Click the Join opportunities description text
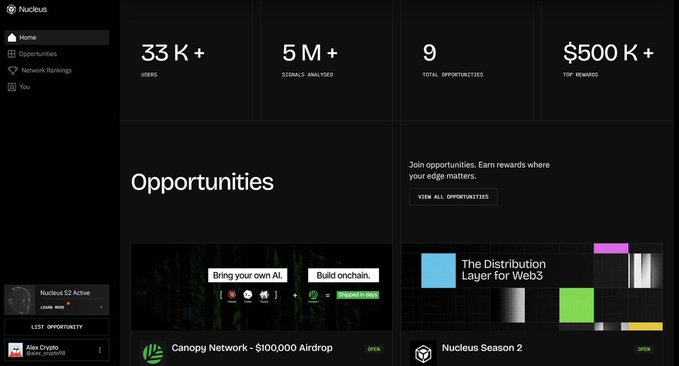 479,170
